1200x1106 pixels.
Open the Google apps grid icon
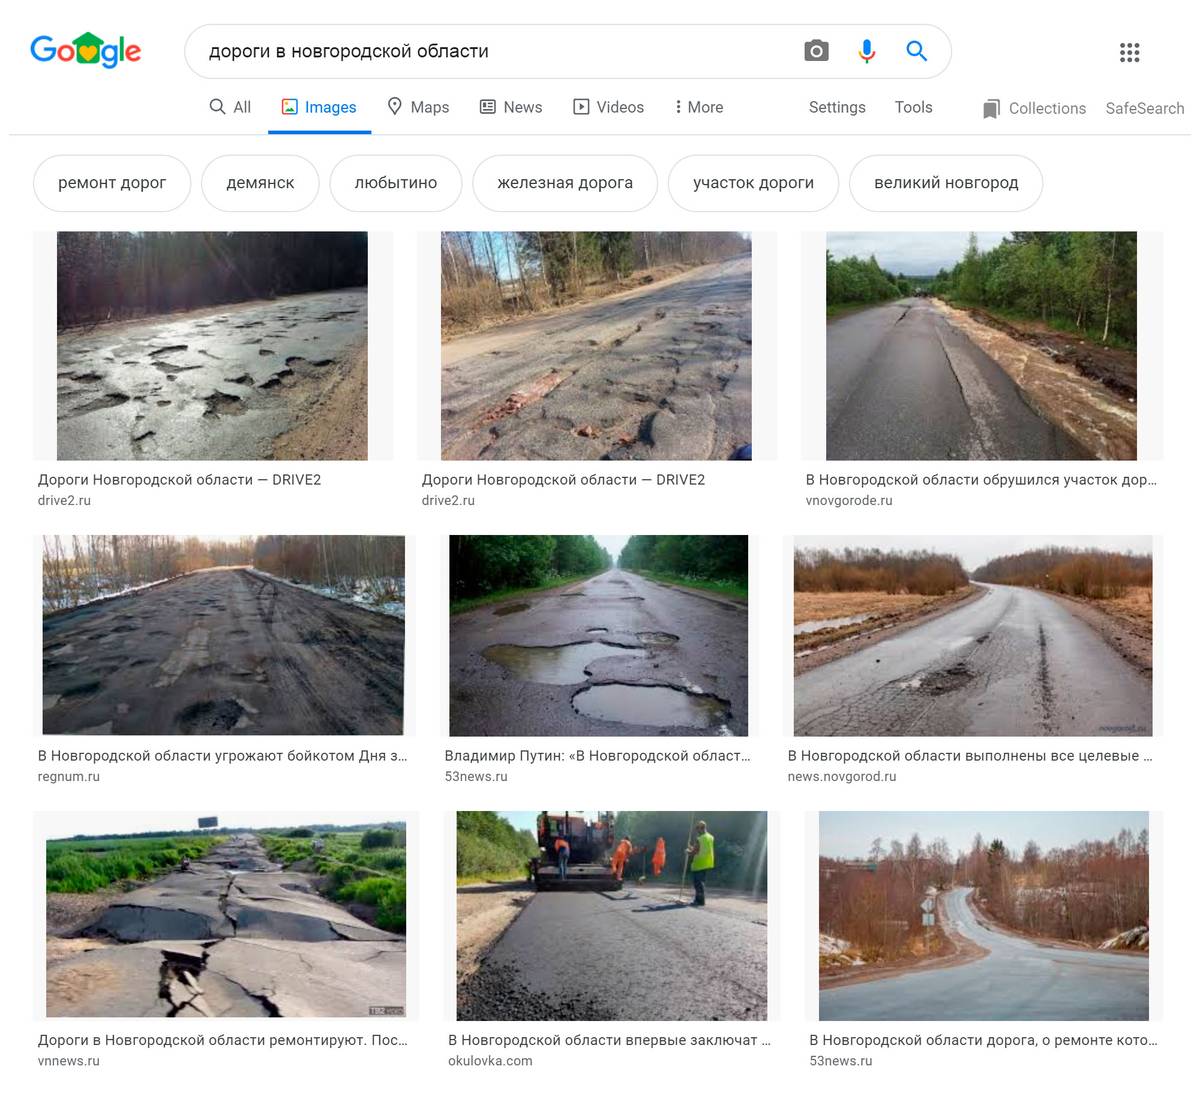(1129, 53)
